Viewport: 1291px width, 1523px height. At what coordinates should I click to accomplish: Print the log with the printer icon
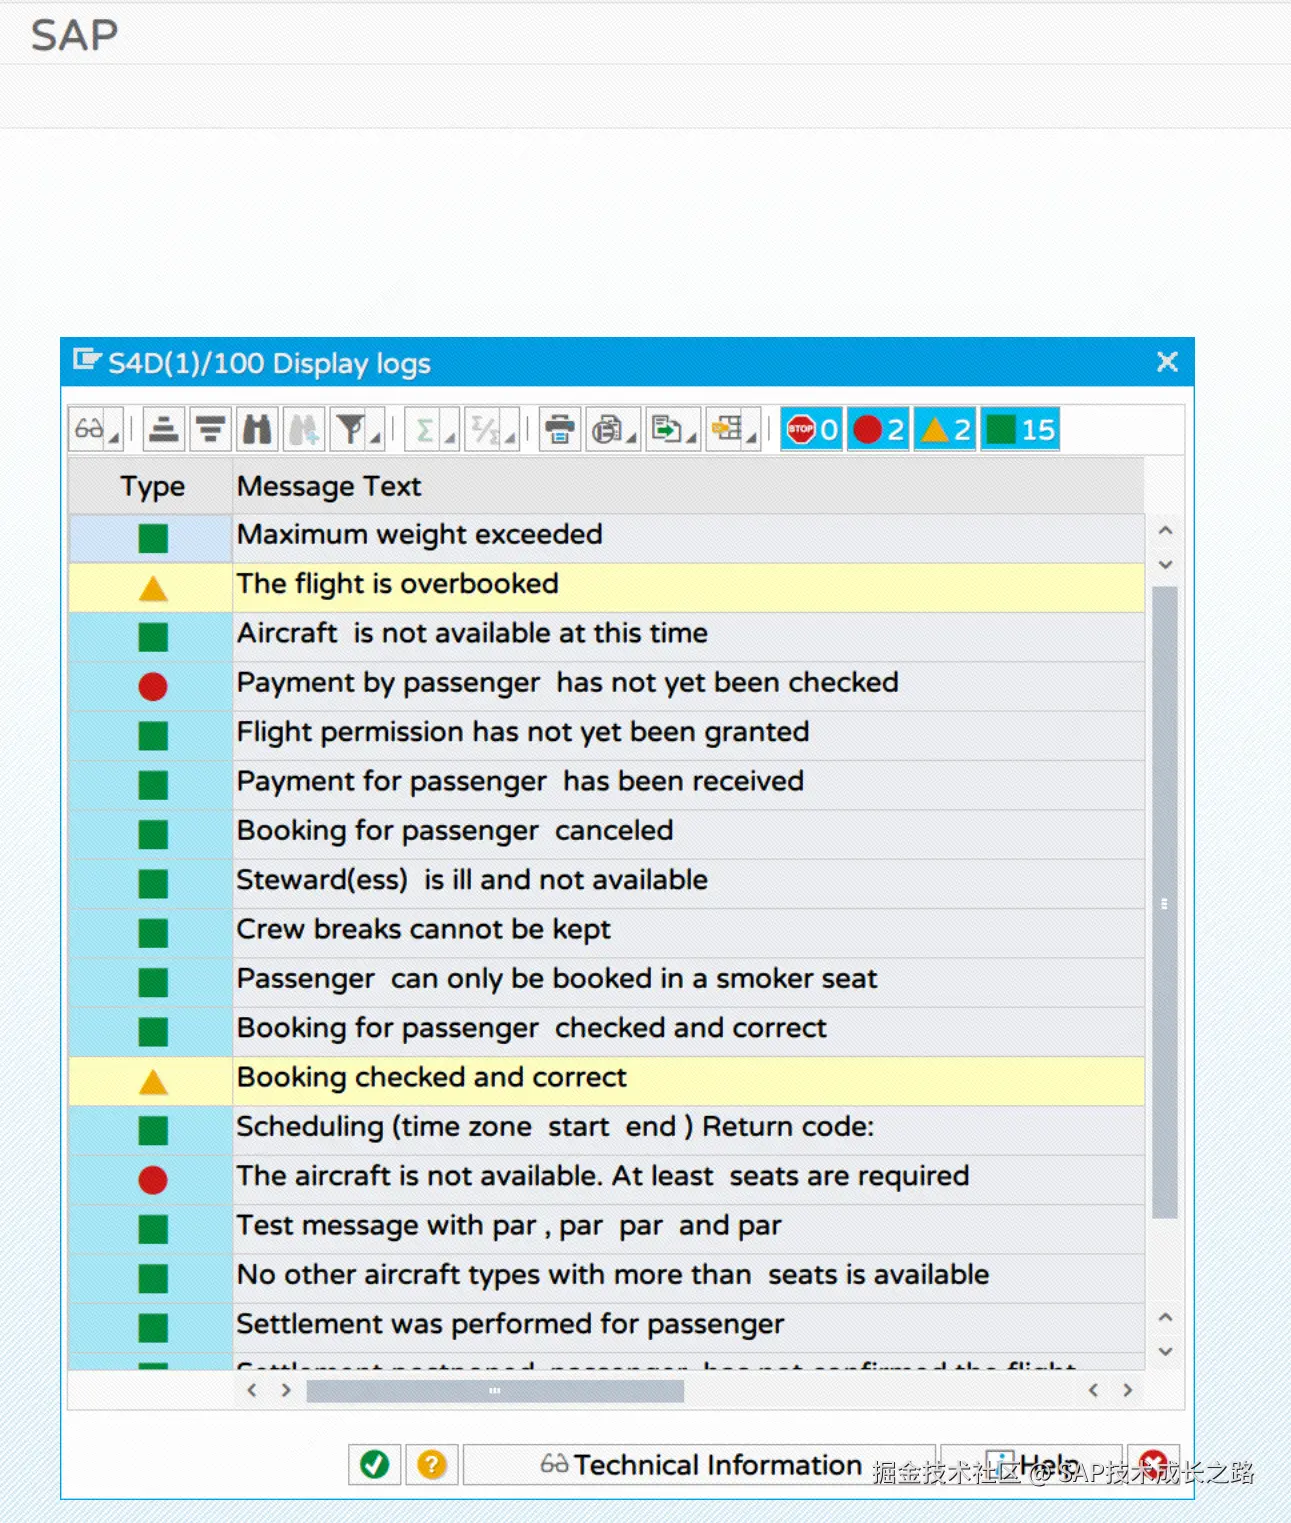click(560, 430)
